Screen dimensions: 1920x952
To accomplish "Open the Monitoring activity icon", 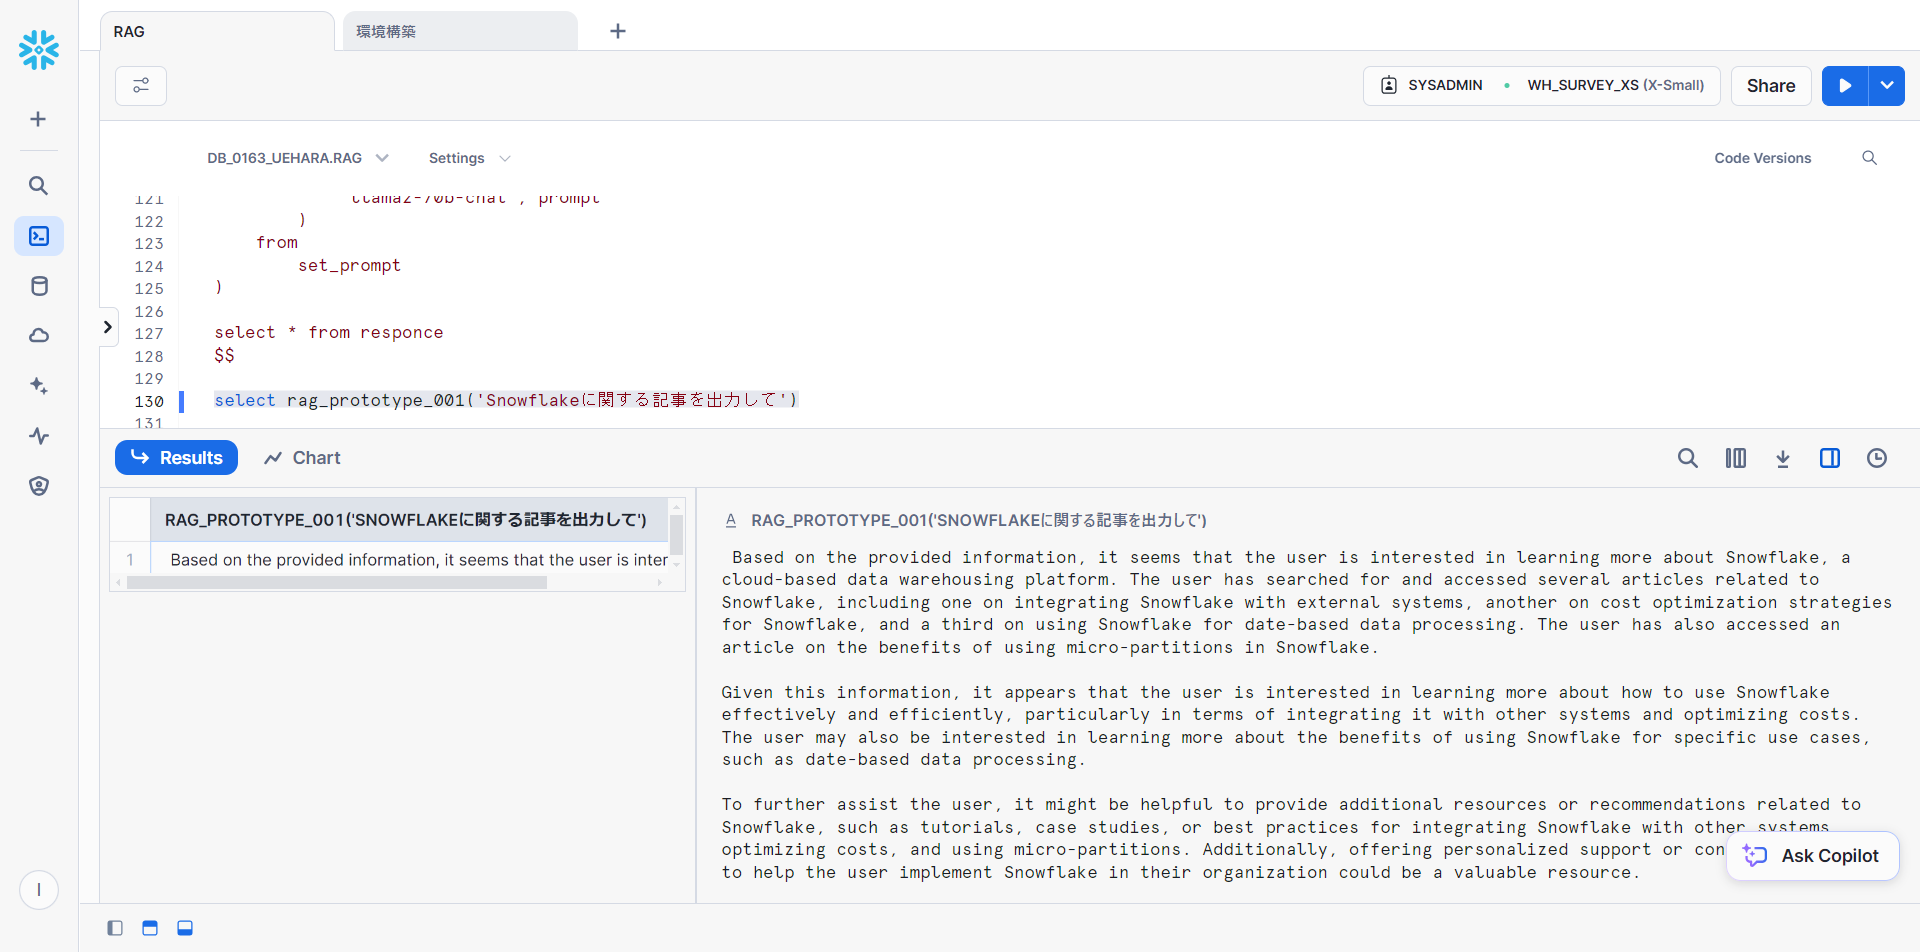I will pyautogui.click(x=39, y=436).
